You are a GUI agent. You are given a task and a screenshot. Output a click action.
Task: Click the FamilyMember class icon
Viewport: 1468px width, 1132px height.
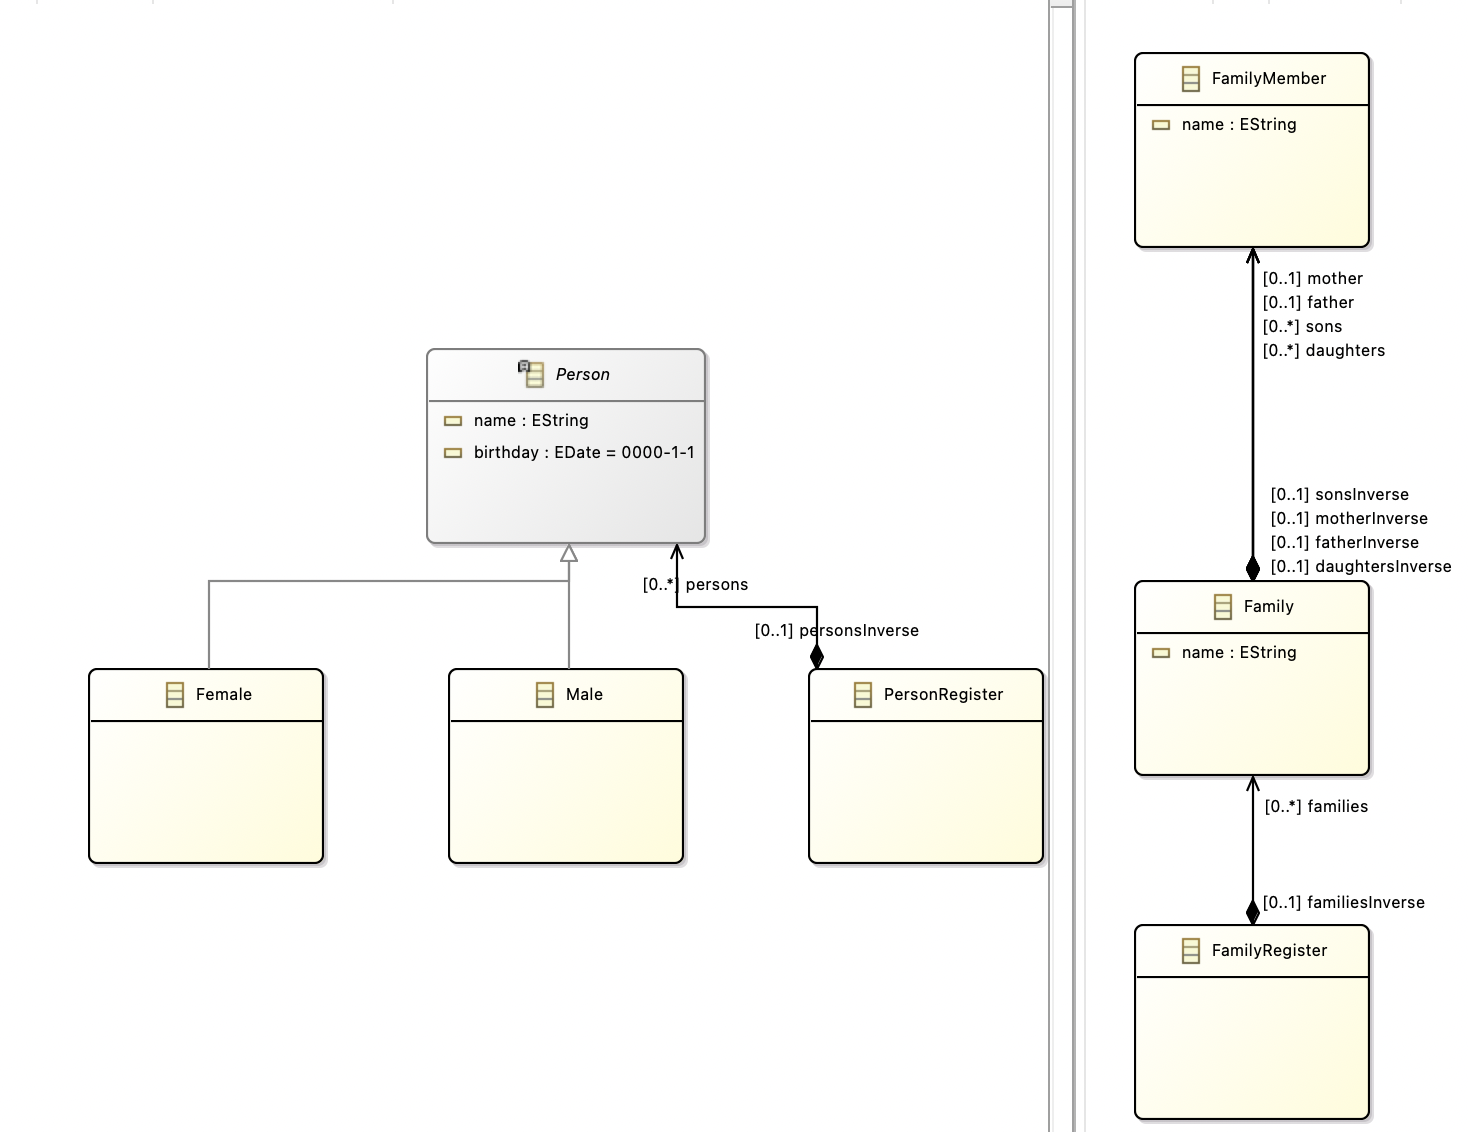(x=1191, y=79)
